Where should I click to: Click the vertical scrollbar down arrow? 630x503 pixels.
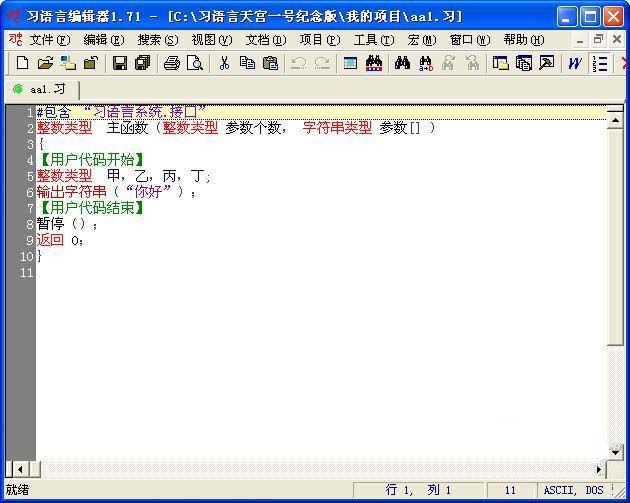click(x=616, y=452)
